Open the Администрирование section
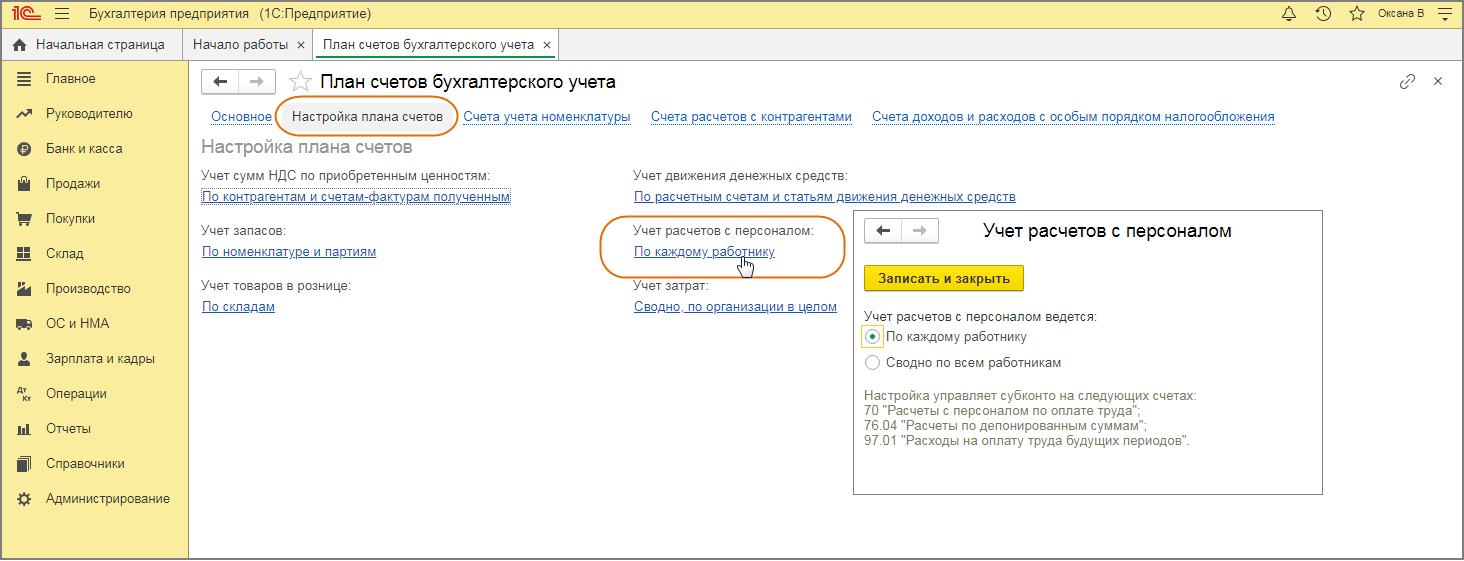 click(107, 499)
